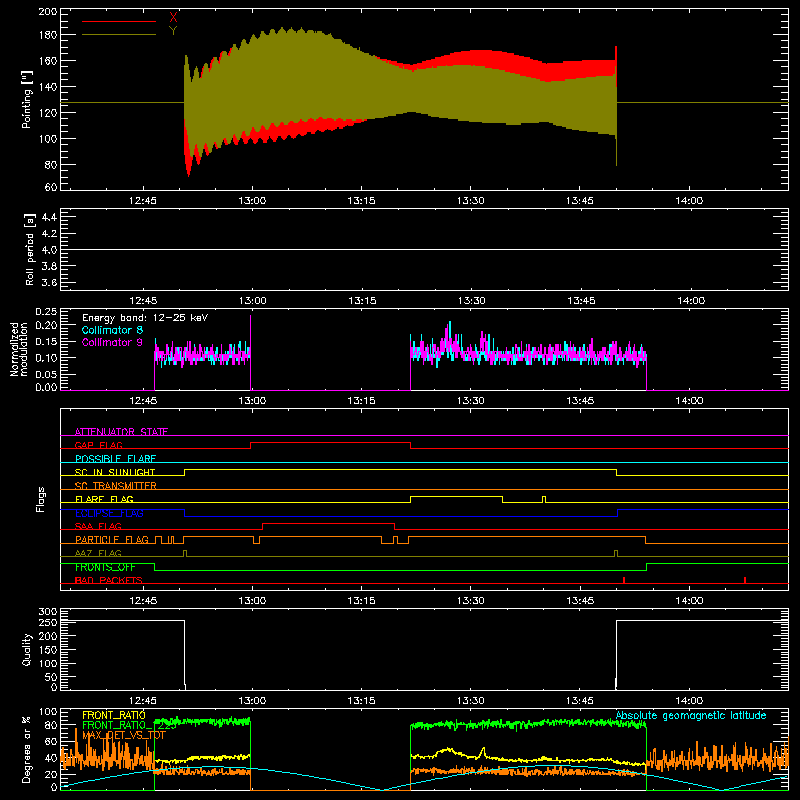Screen dimensions: 800x800
Task: Click the 'Normalized modulation' axis label
Action: [19, 349]
